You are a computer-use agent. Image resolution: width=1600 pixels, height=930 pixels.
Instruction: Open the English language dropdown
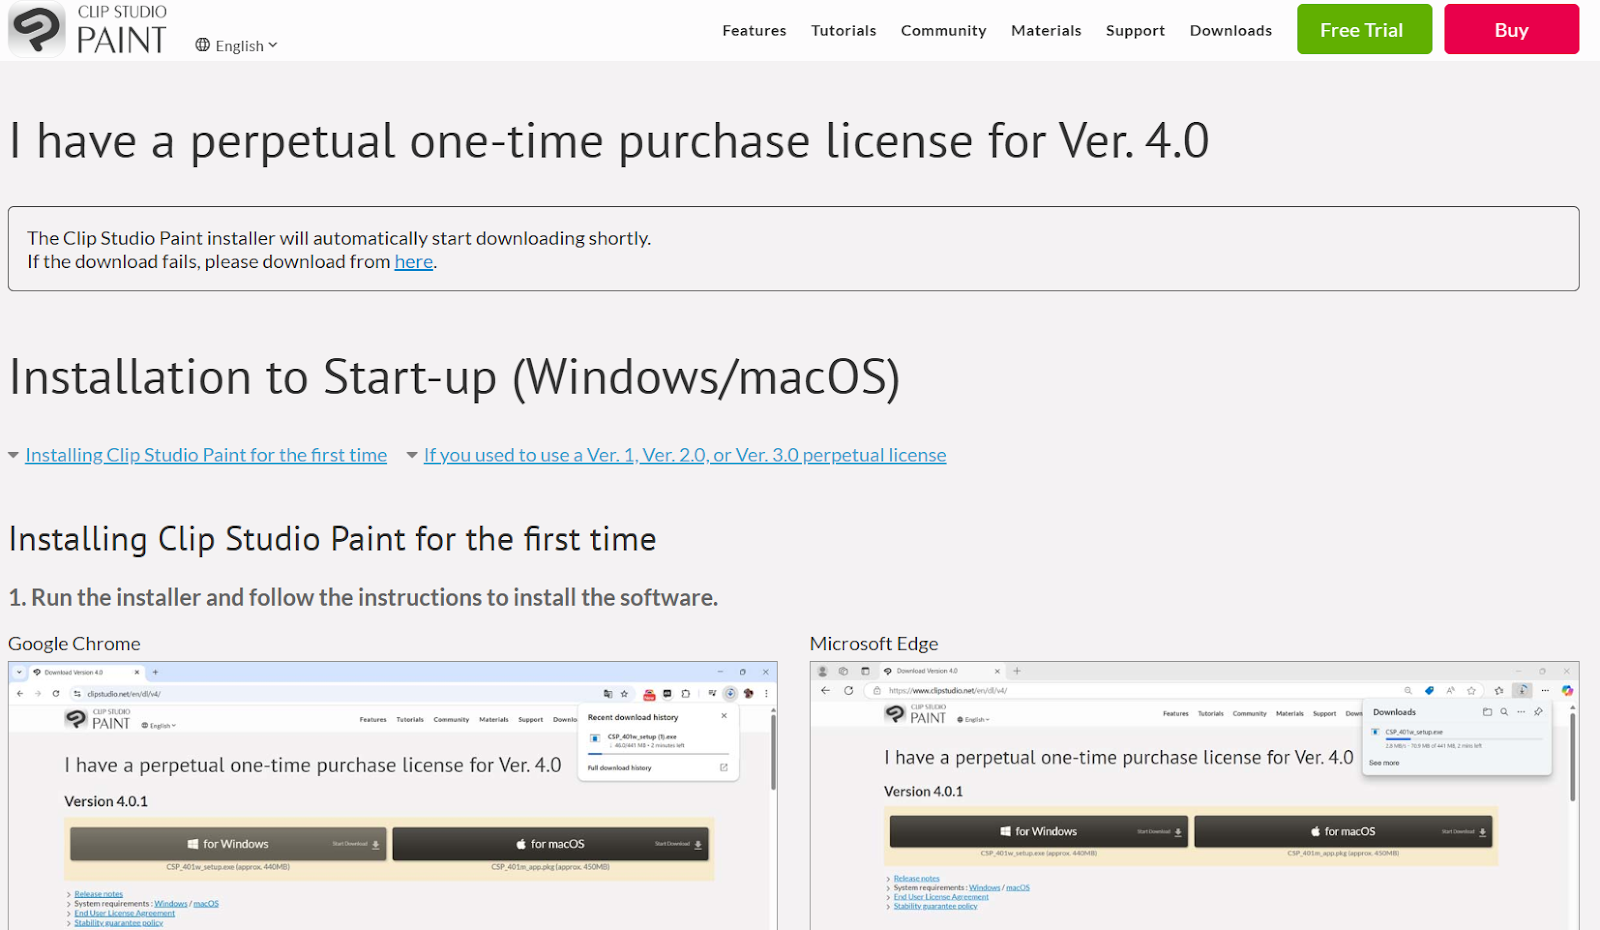coord(237,45)
